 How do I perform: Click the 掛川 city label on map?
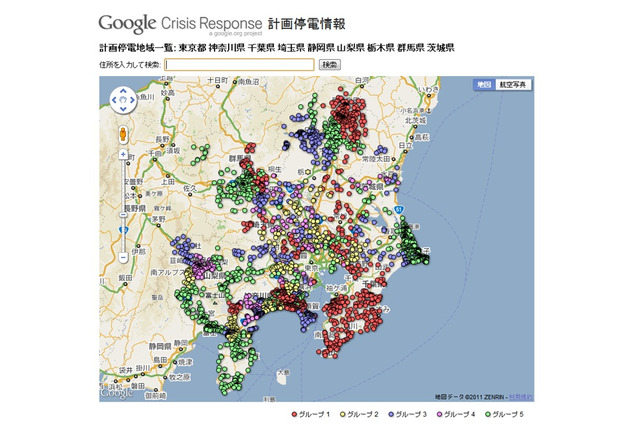(x=143, y=368)
